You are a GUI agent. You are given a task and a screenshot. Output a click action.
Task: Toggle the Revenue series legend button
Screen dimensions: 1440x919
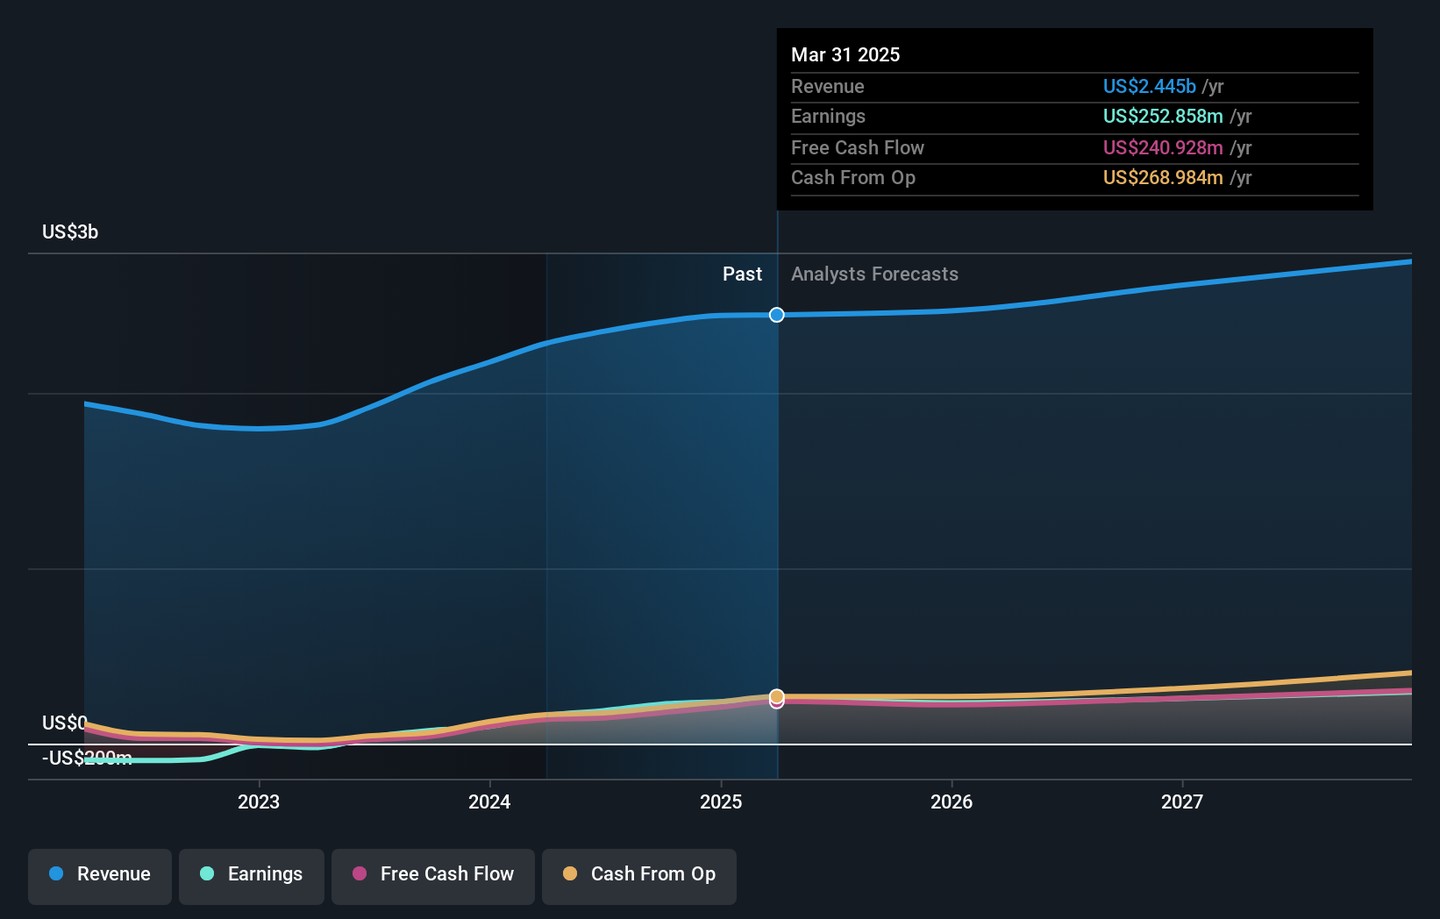click(x=100, y=875)
